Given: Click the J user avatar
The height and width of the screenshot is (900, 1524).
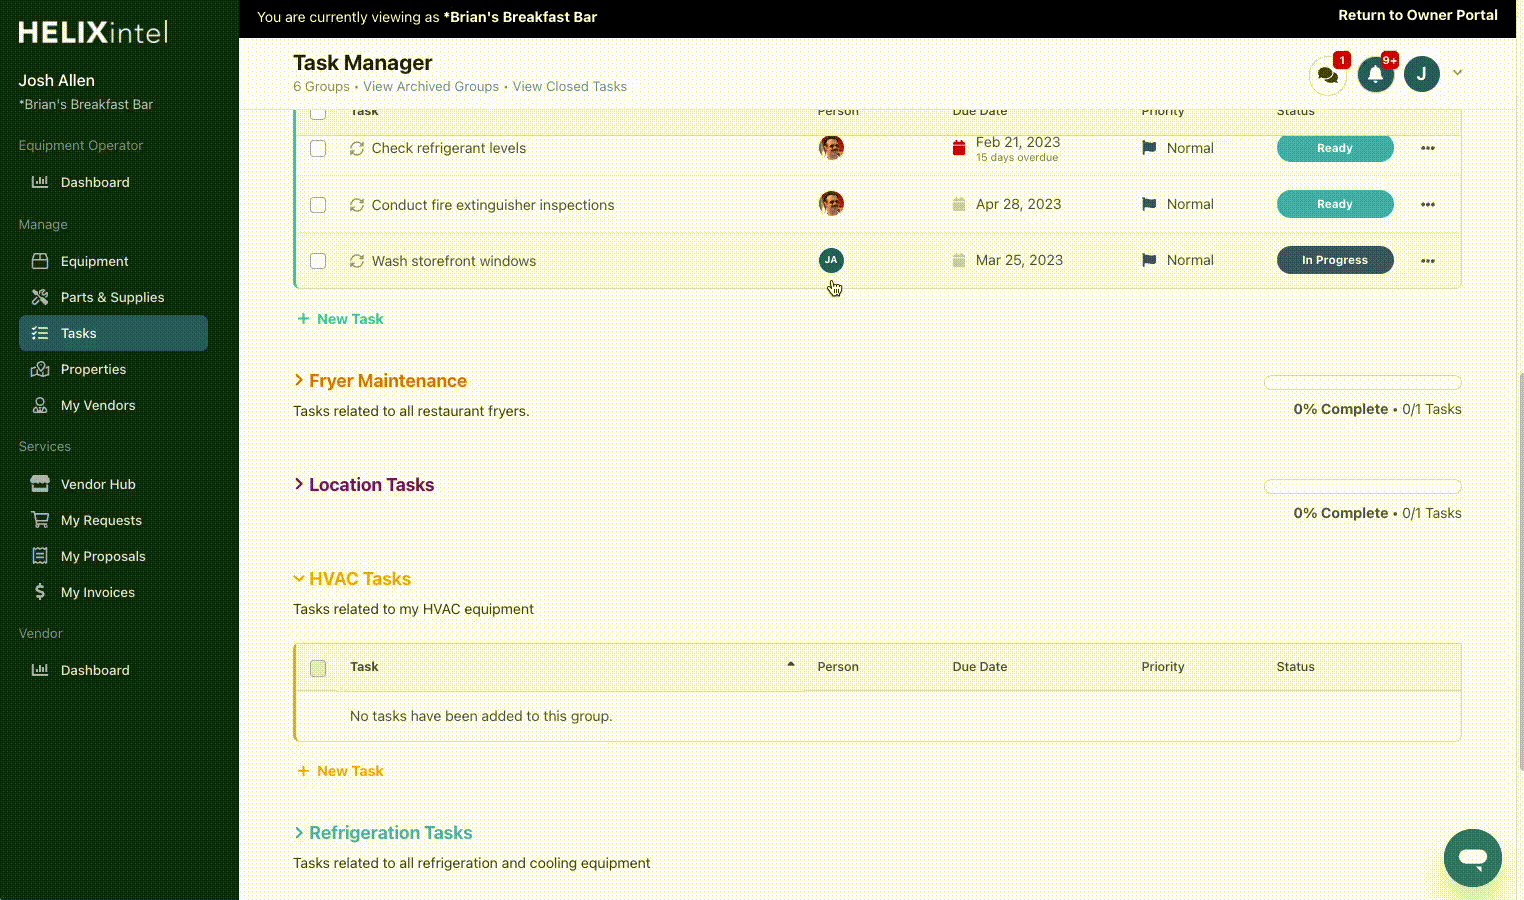Looking at the screenshot, I should point(1421,74).
